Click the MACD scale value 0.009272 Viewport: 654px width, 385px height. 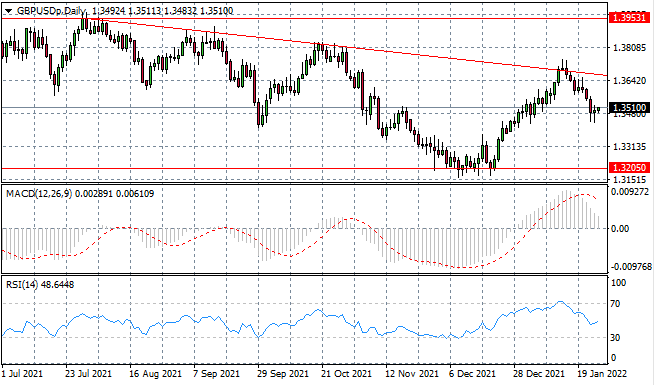click(631, 192)
